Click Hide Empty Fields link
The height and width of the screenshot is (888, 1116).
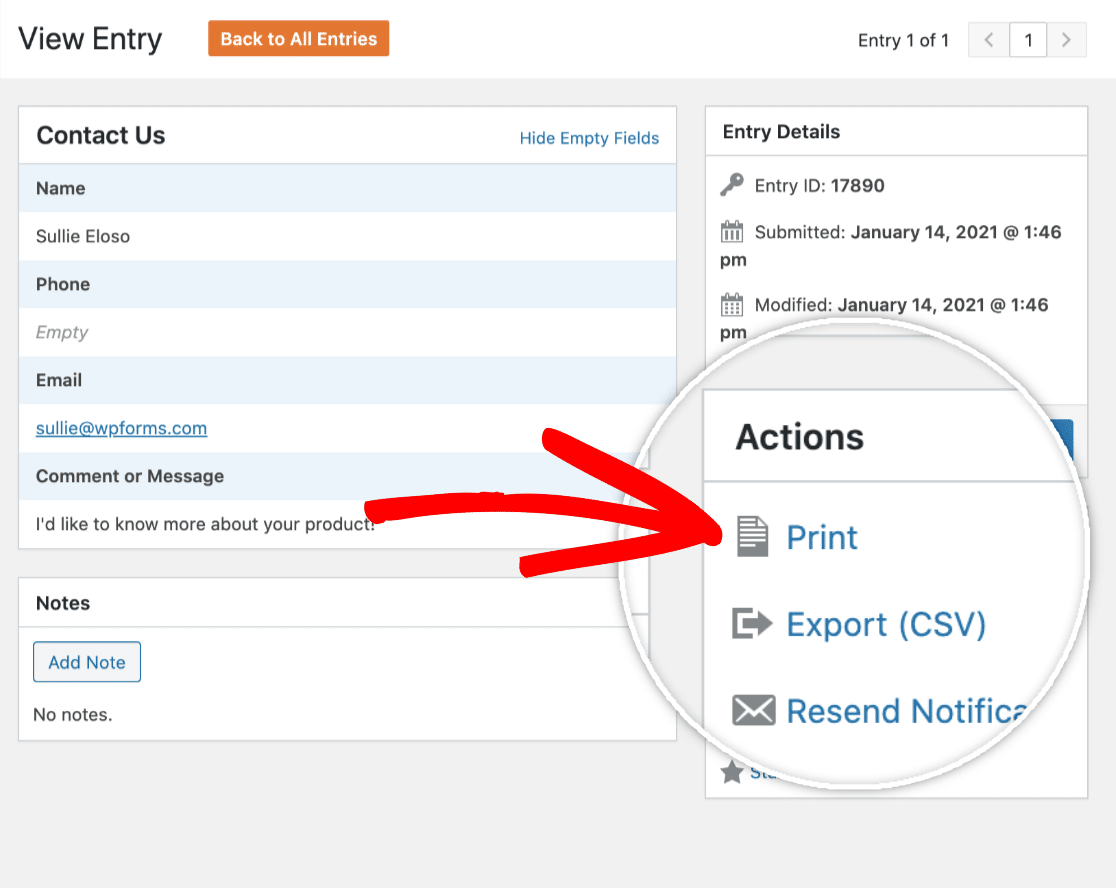(x=589, y=138)
